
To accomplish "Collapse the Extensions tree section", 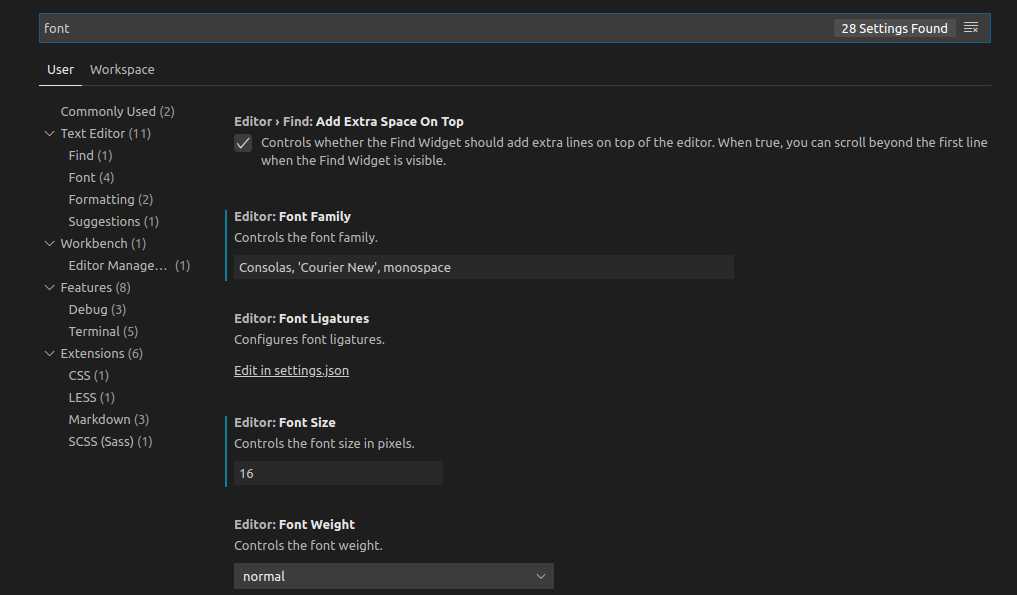I will click(x=50, y=353).
